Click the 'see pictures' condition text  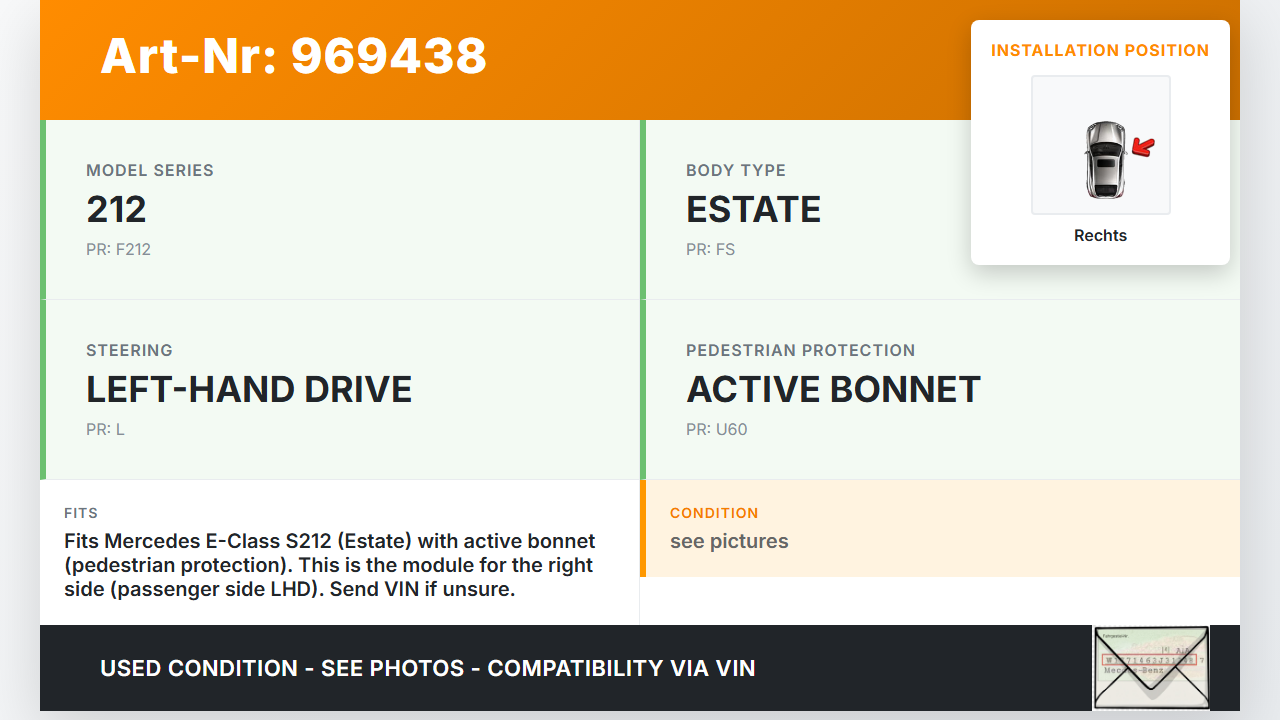tap(729, 542)
